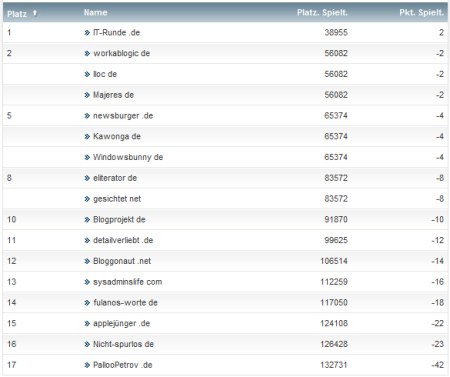Click the arrow icon before workablogic de
The image size is (450, 377).
(87, 53)
